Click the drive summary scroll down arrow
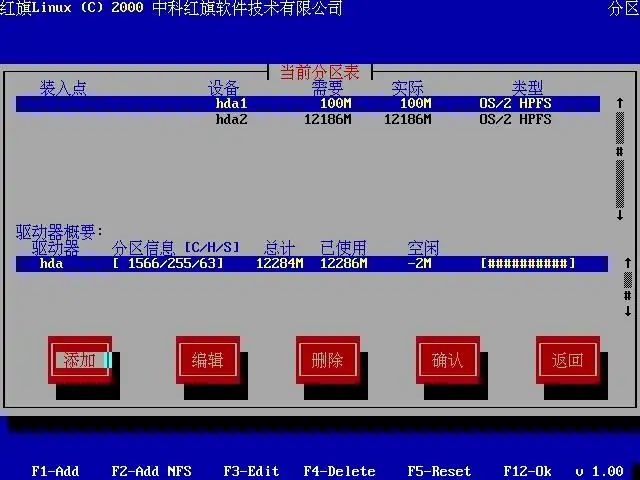Viewport: 640px width, 480px height. coord(628,311)
